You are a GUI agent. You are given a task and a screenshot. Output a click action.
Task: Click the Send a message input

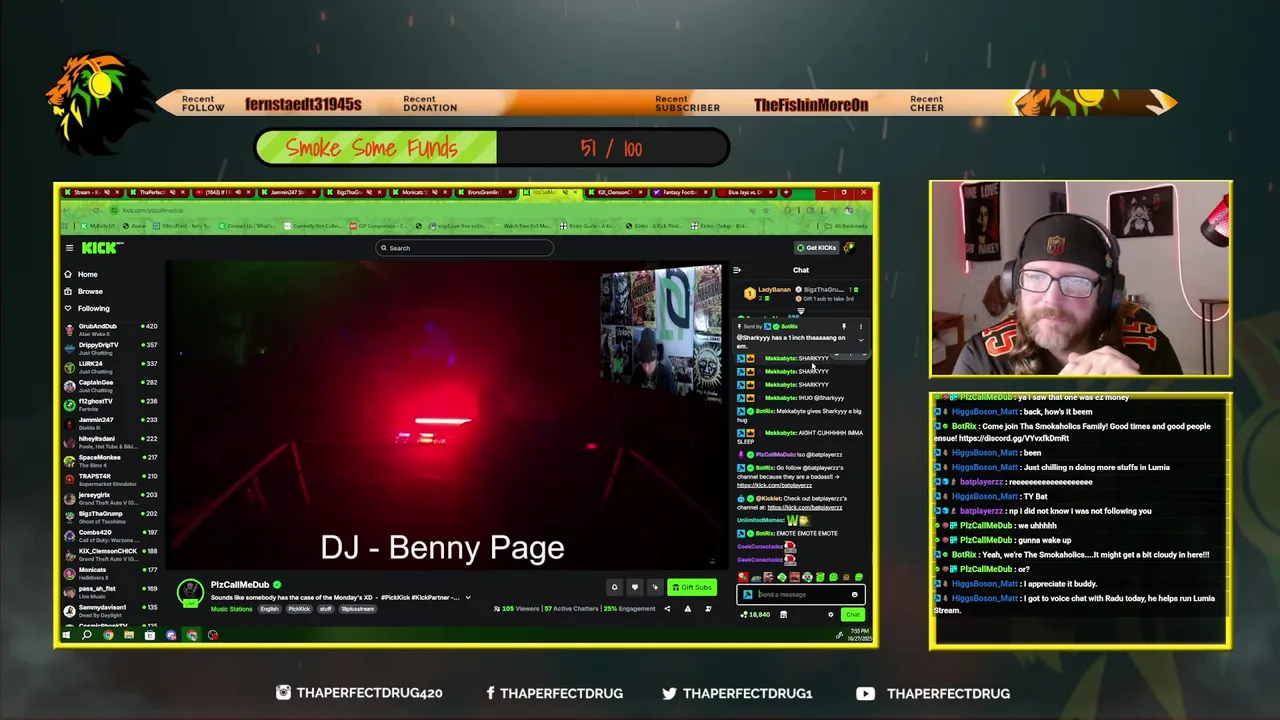click(x=803, y=594)
